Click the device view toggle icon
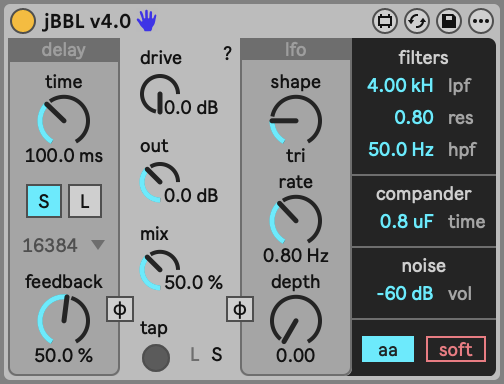Image resolution: width=504 pixels, height=384 pixels. click(385, 21)
